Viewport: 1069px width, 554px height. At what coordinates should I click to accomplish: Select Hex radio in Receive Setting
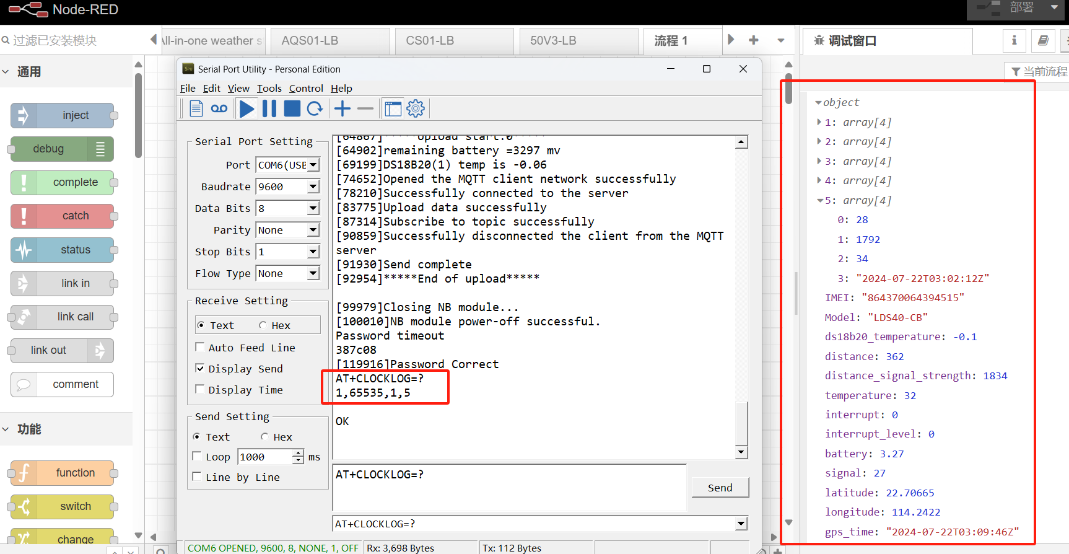point(262,325)
